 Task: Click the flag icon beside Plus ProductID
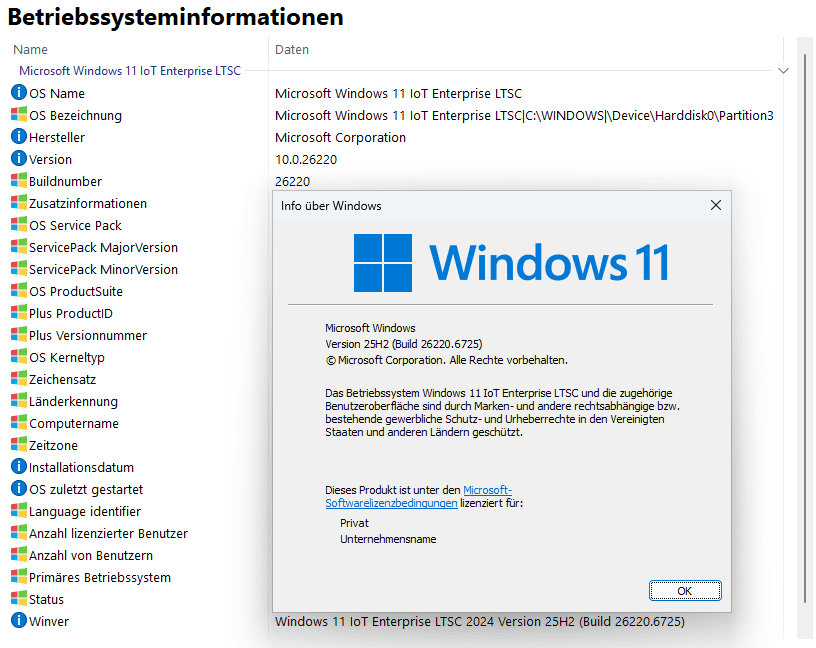19,312
